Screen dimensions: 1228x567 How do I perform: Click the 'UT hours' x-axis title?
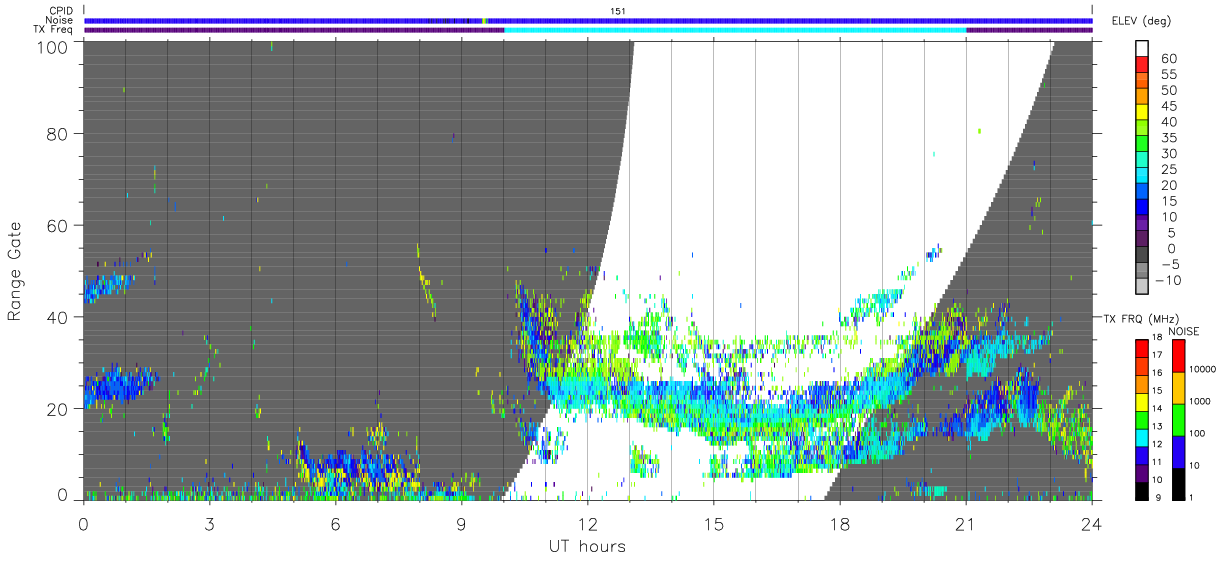point(587,547)
